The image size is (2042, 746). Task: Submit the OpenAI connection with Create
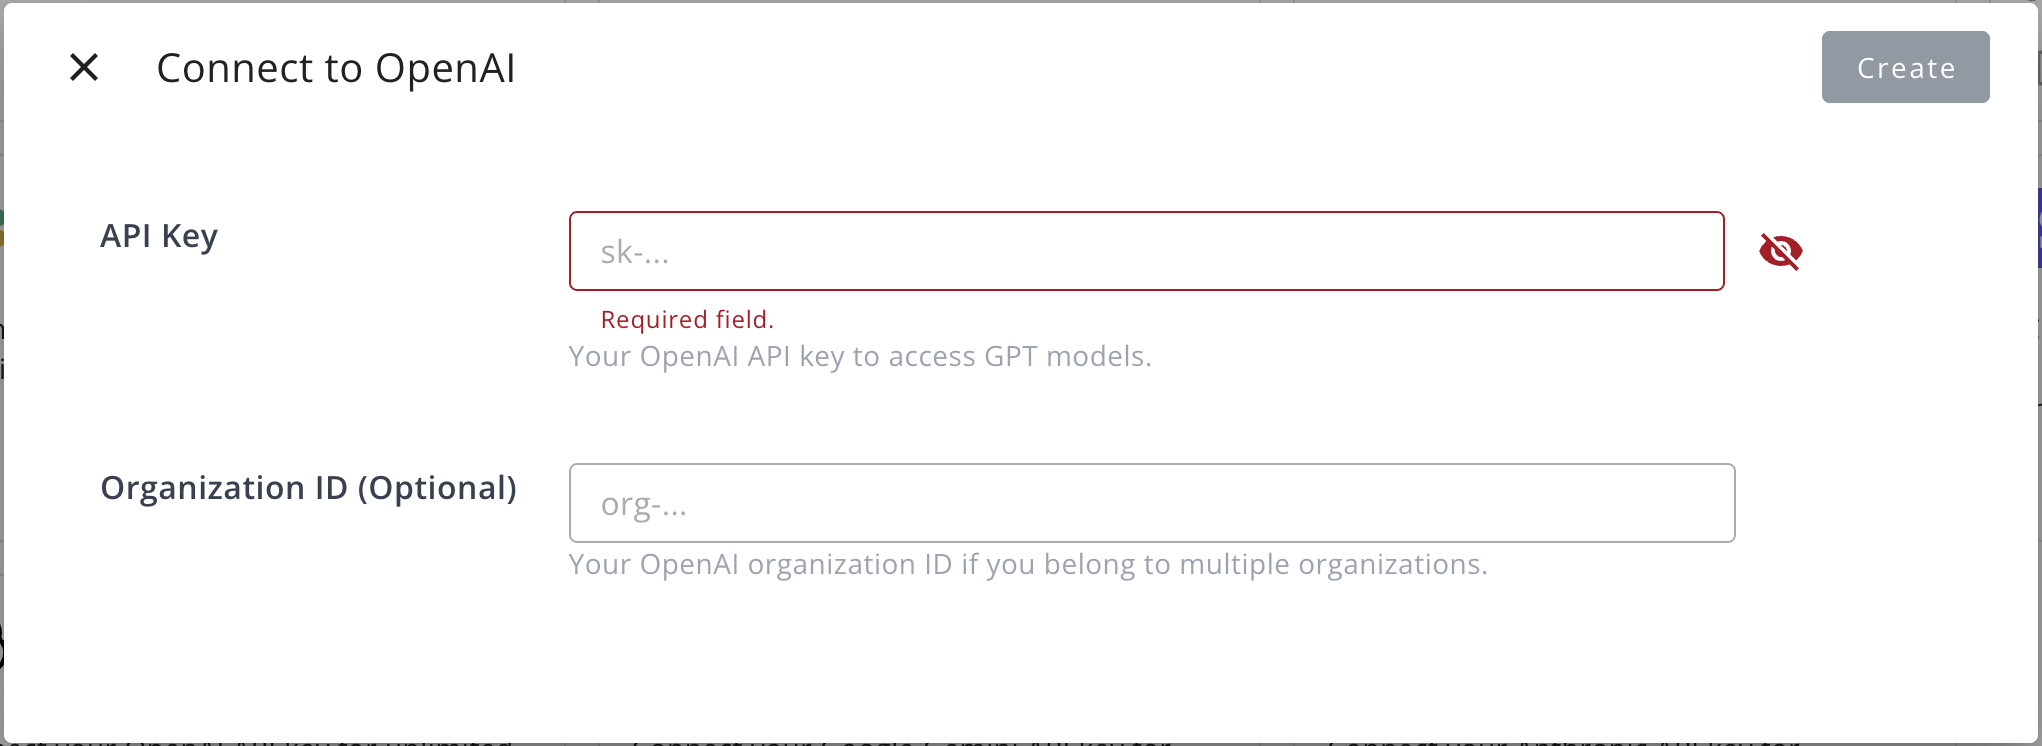[1905, 67]
